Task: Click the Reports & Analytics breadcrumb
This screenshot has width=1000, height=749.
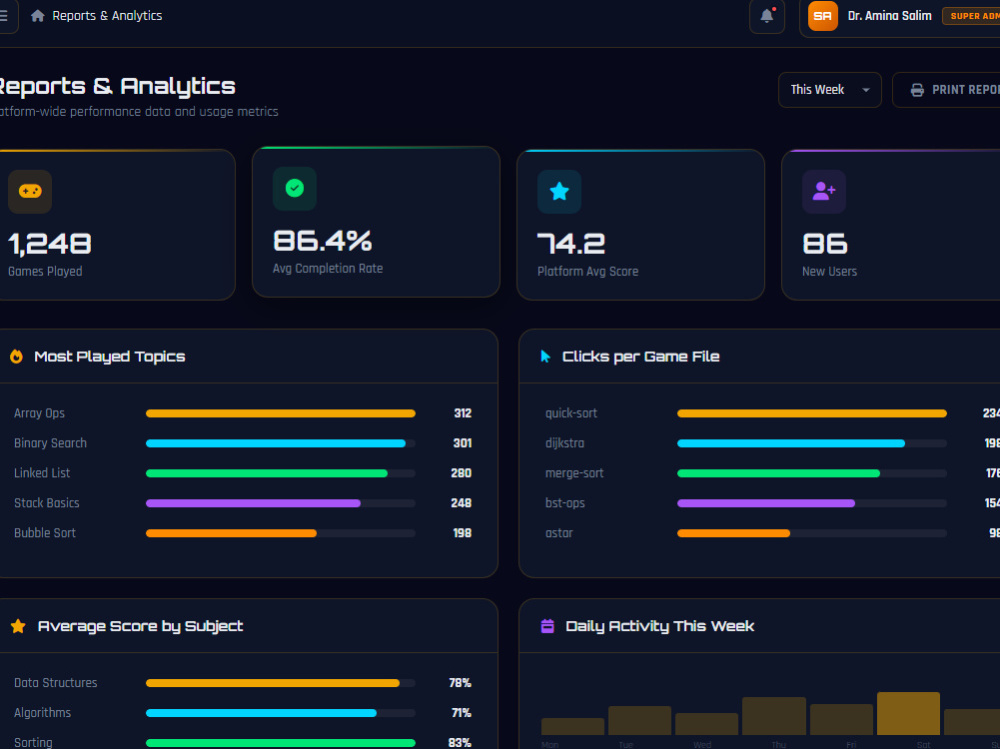Action: pos(107,16)
